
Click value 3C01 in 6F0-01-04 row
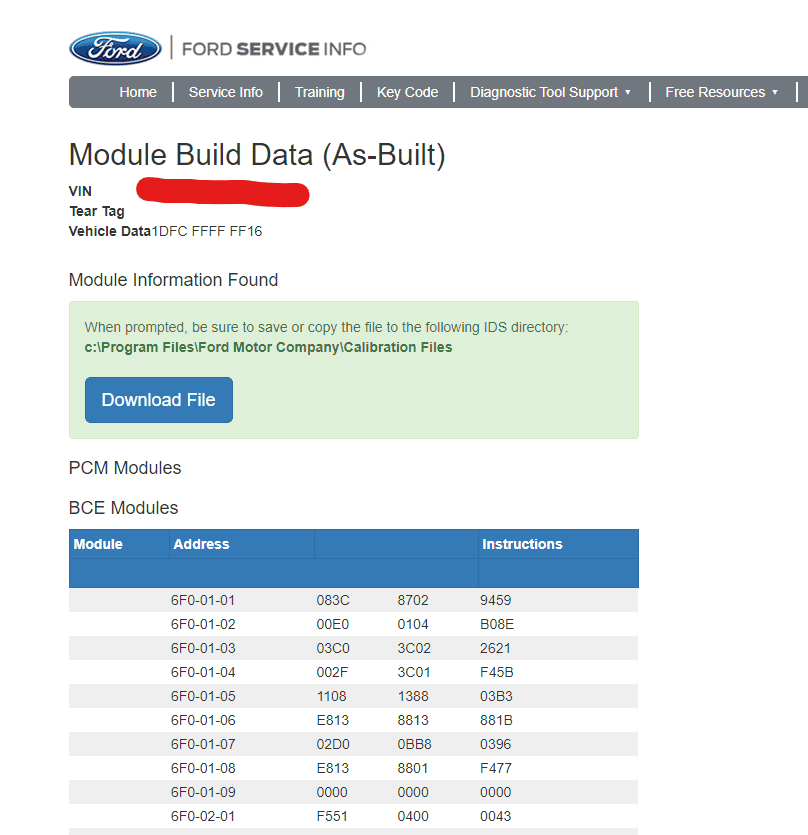(414, 672)
